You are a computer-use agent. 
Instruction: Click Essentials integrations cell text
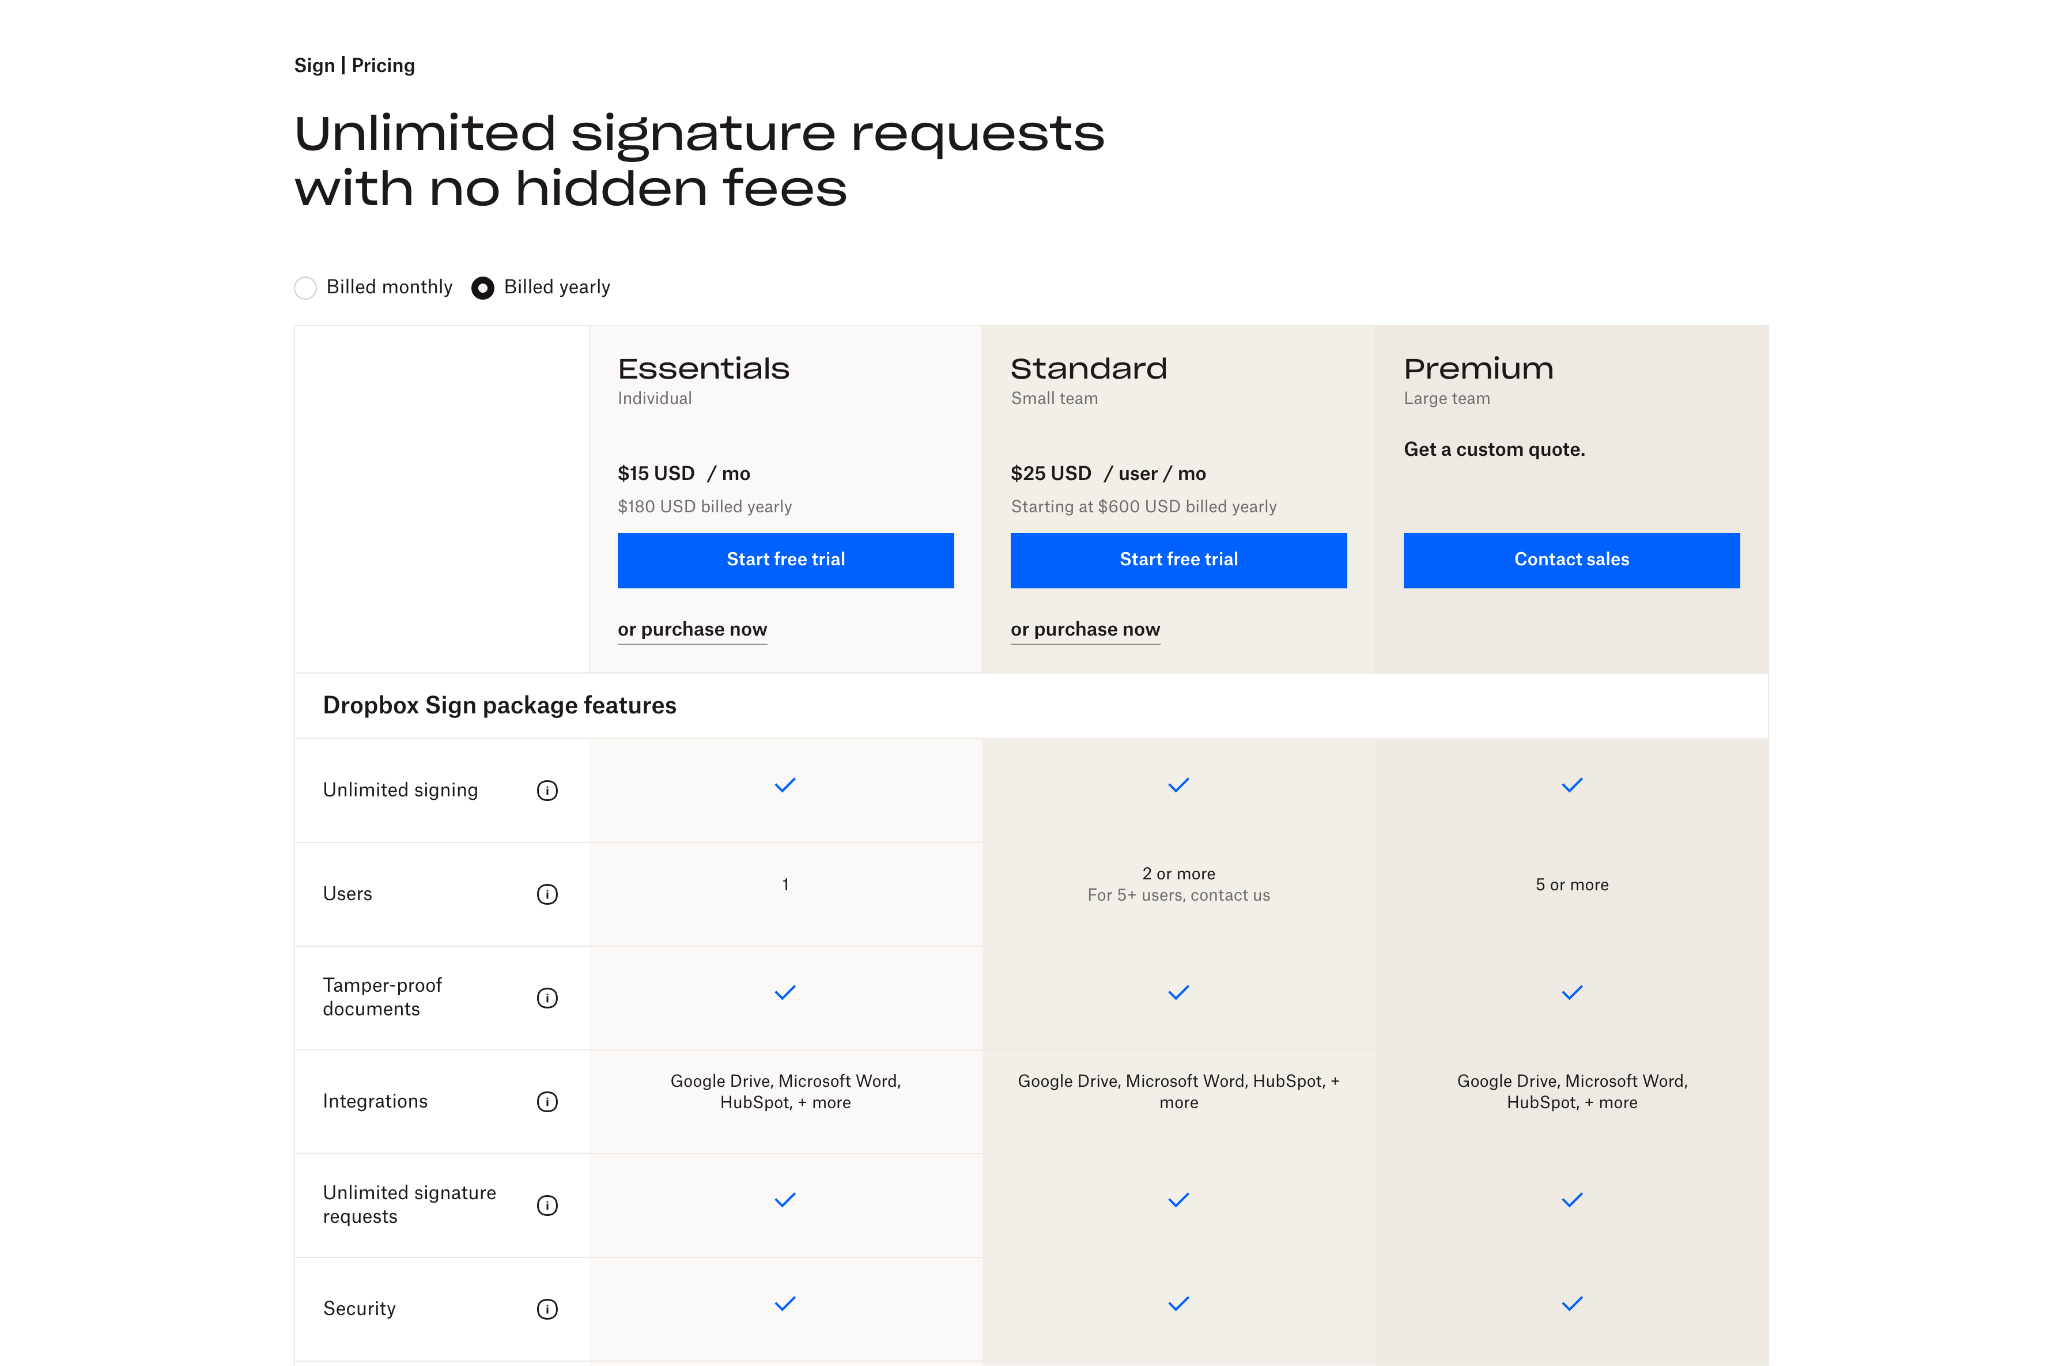tap(786, 1092)
